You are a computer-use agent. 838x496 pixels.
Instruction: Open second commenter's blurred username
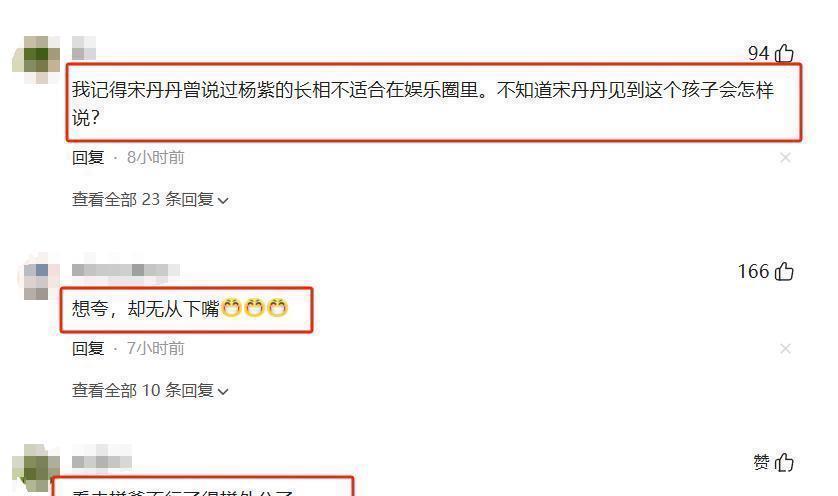(x=125, y=270)
